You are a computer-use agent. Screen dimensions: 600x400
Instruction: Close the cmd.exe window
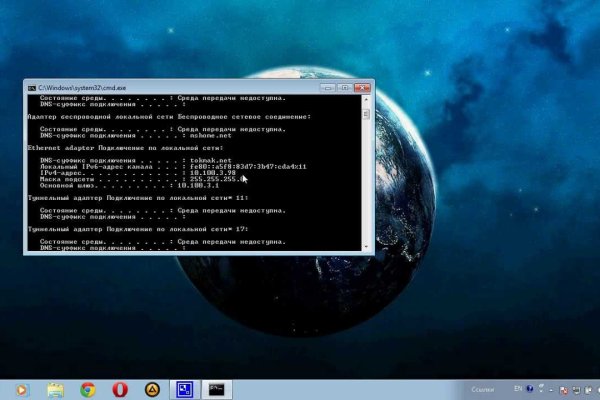(x=360, y=87)
